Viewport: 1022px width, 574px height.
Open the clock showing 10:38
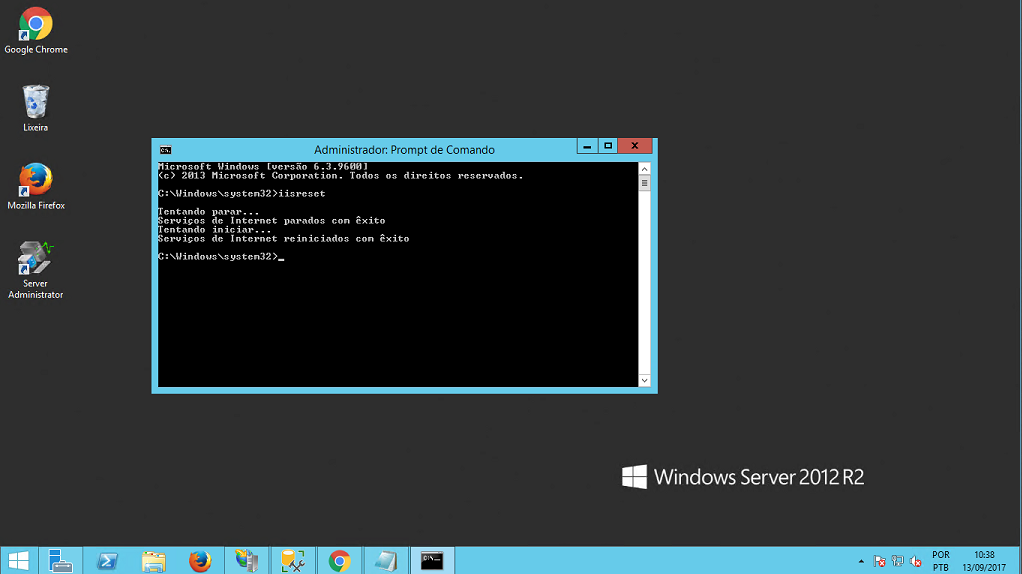coord(984,561)
